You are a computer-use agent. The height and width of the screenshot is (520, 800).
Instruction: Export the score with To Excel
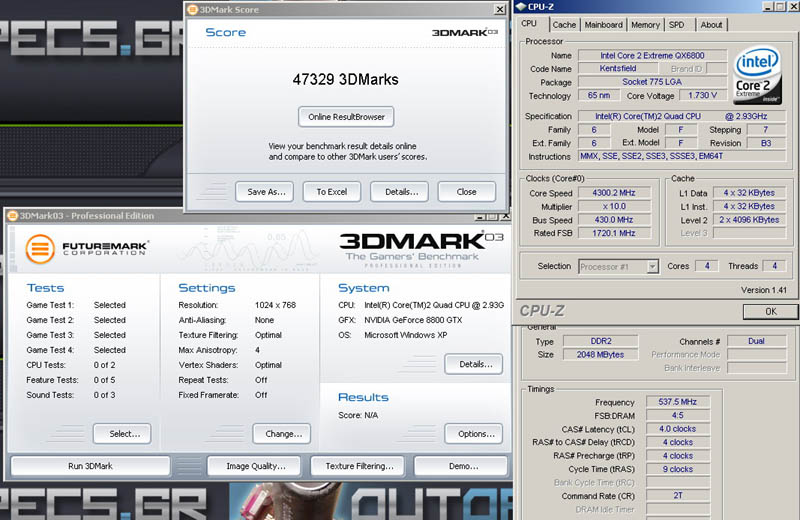point(332,192)
